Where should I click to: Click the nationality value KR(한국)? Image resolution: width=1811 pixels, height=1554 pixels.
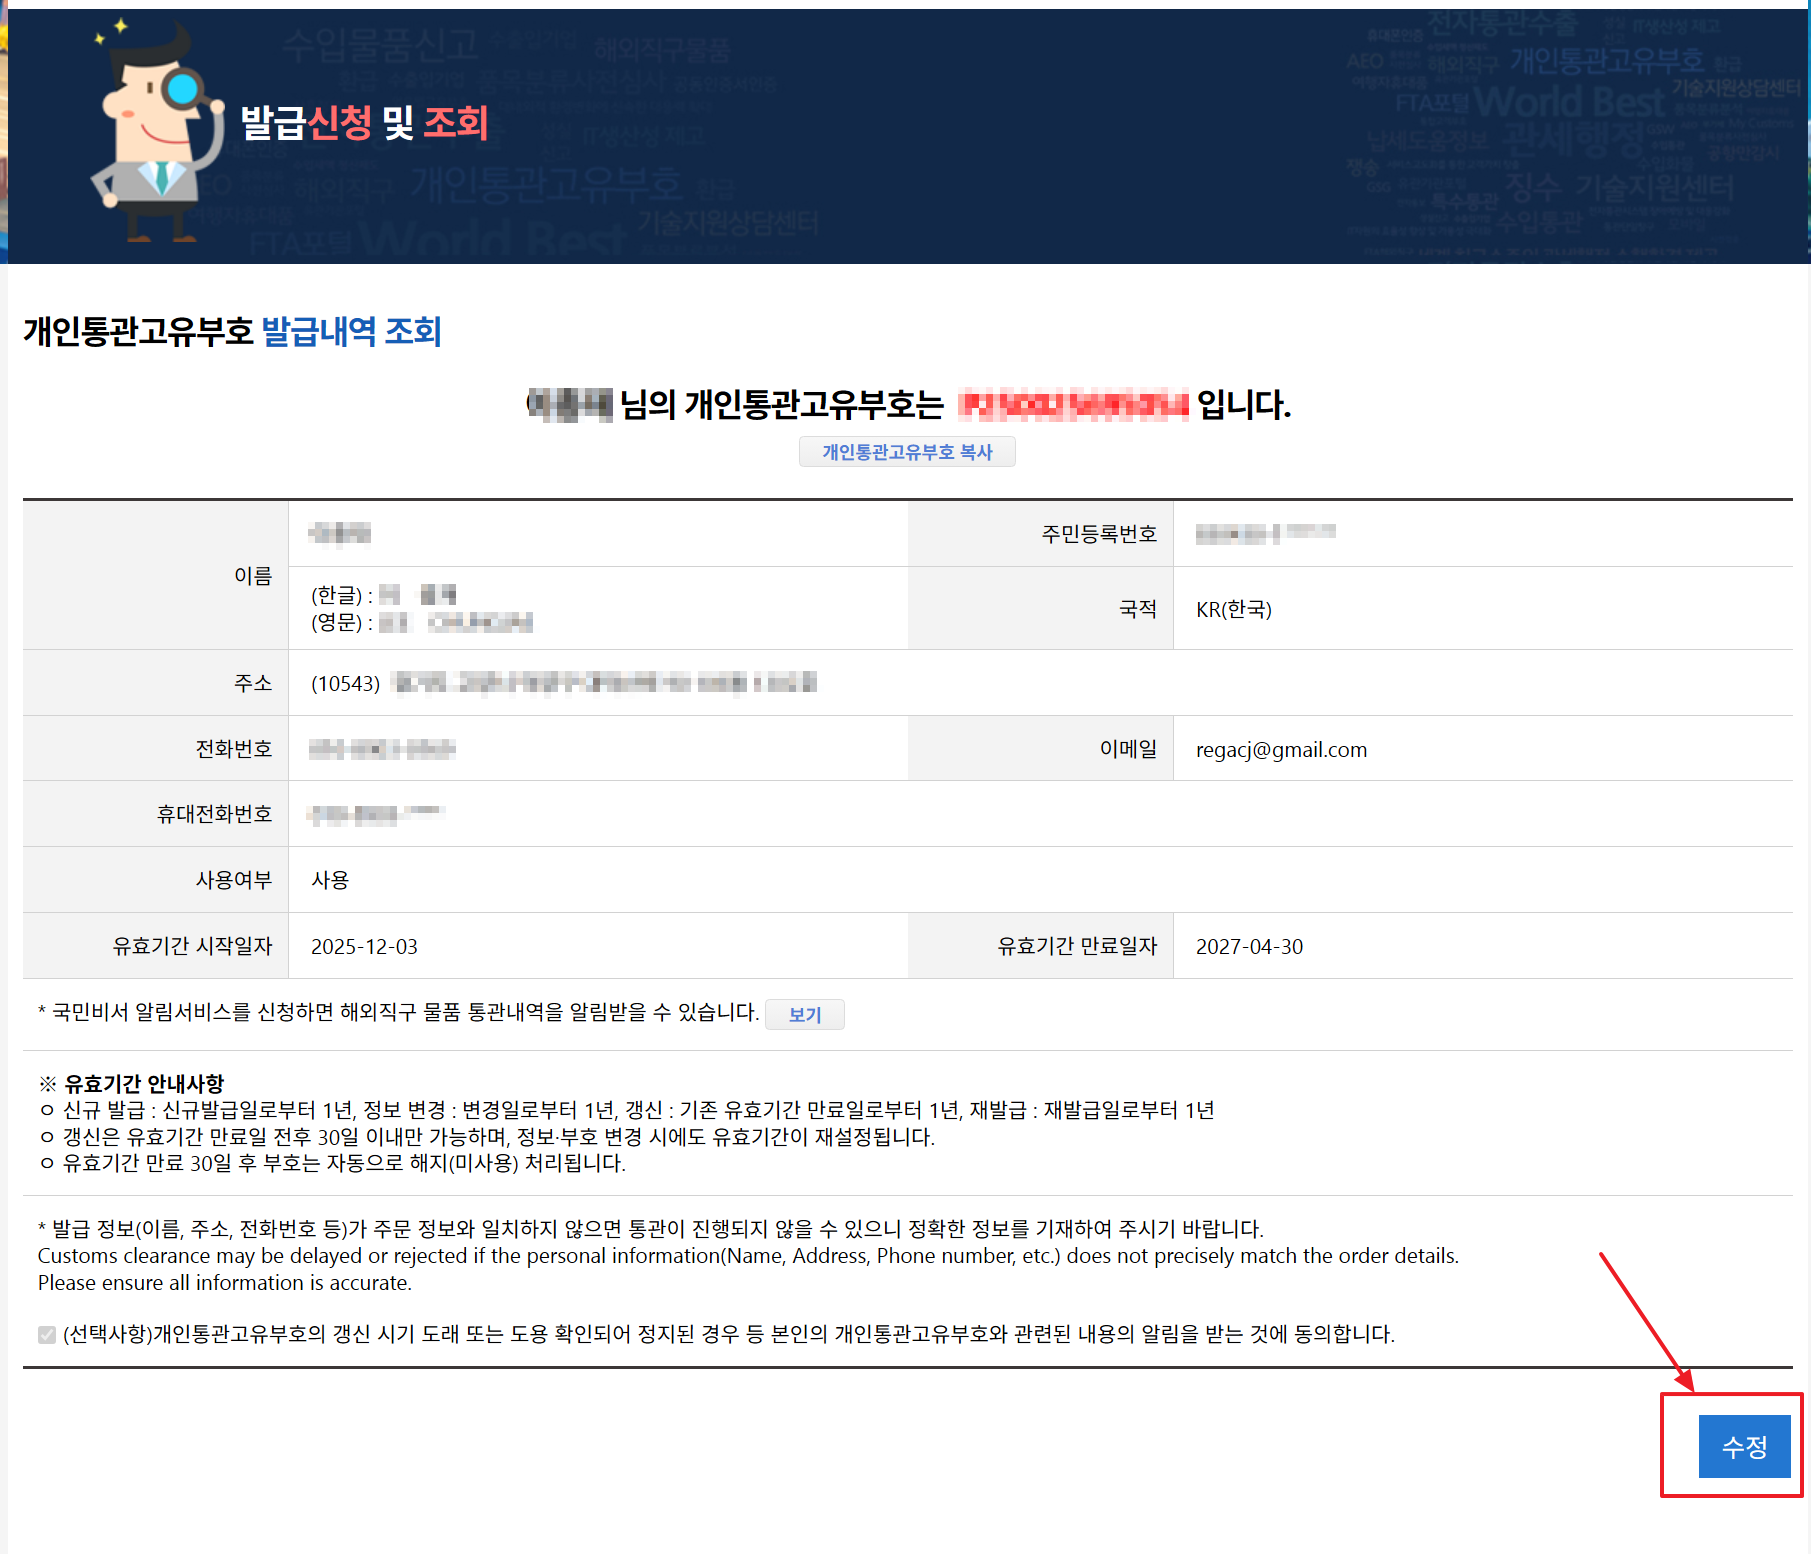point(1233,609)
